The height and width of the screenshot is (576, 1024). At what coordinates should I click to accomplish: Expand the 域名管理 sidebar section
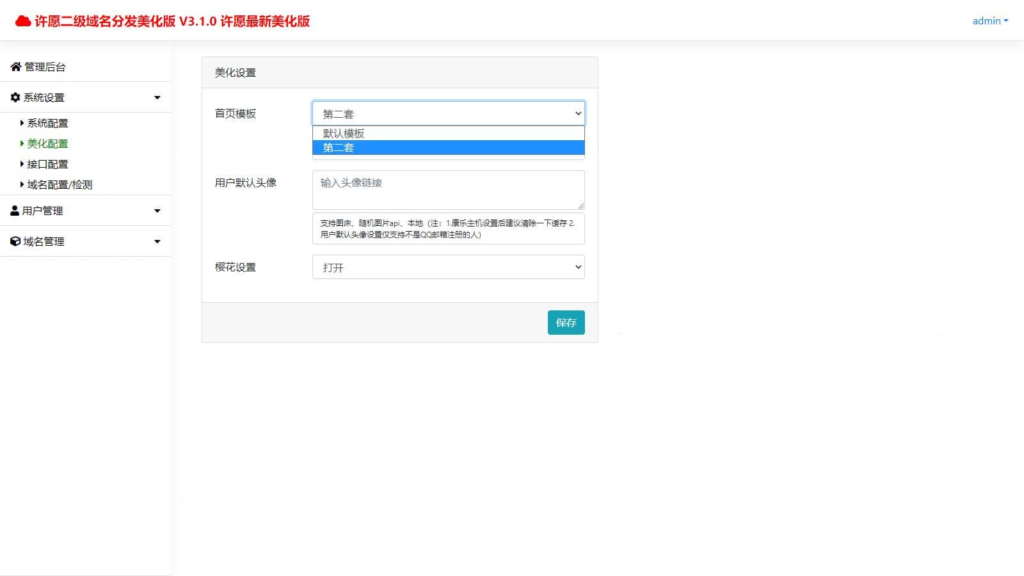click(156, 241)
